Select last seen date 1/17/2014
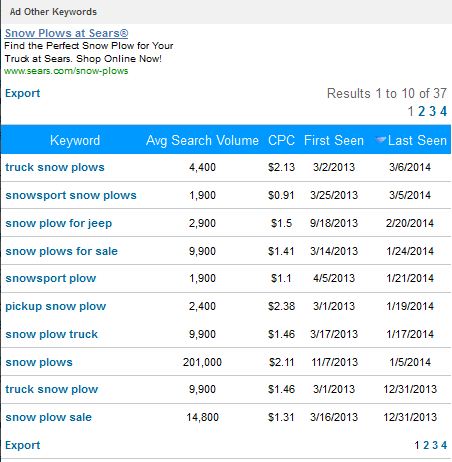Viewport: 452px width, 462px height. tap(410, 334)
